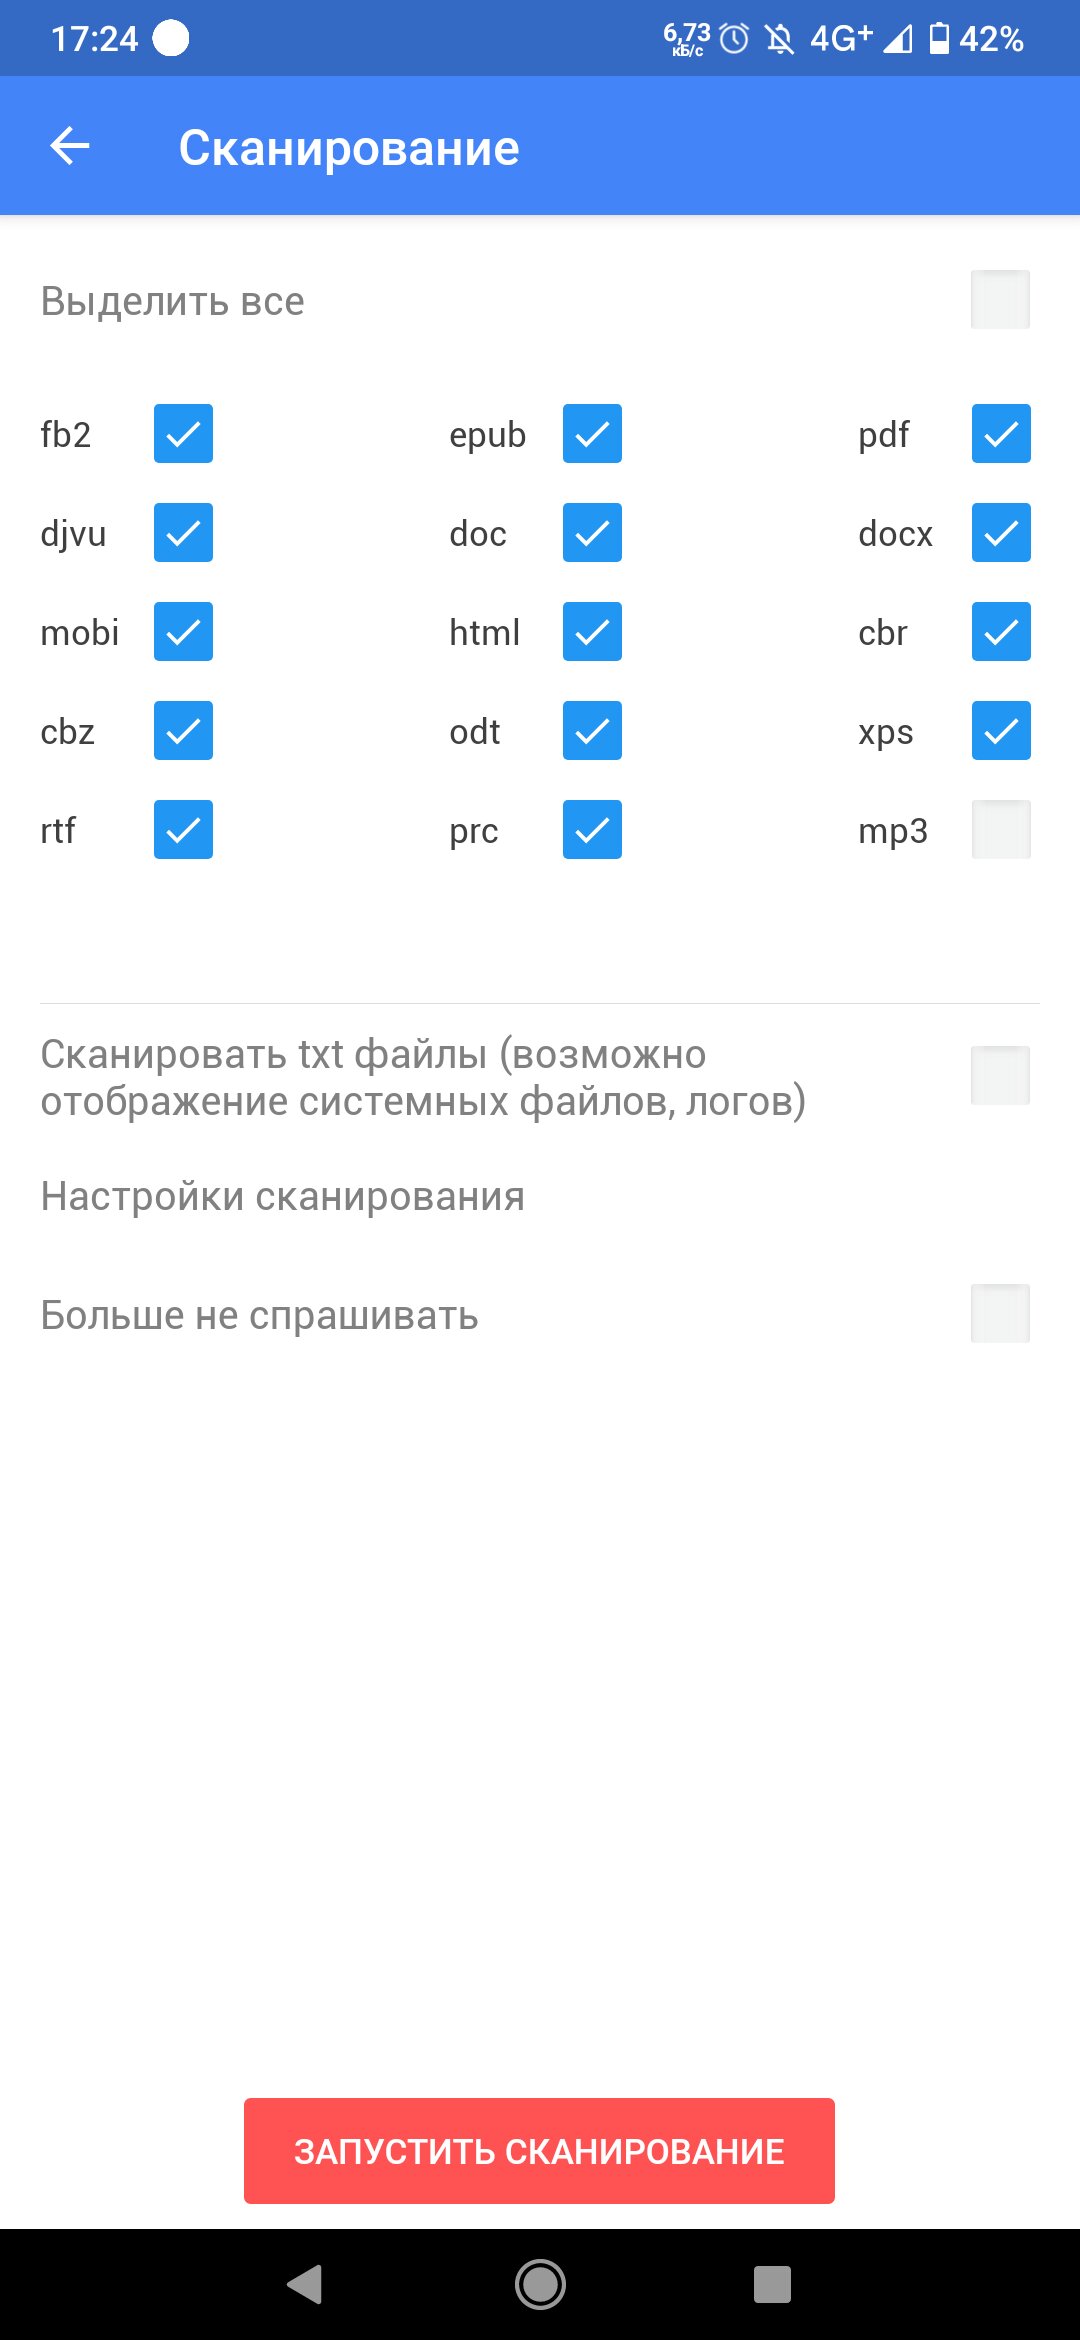This screenshot has height=2340, width=1080.
Task: Tap the recent apps square button
Action: (x=772, y=2284)
